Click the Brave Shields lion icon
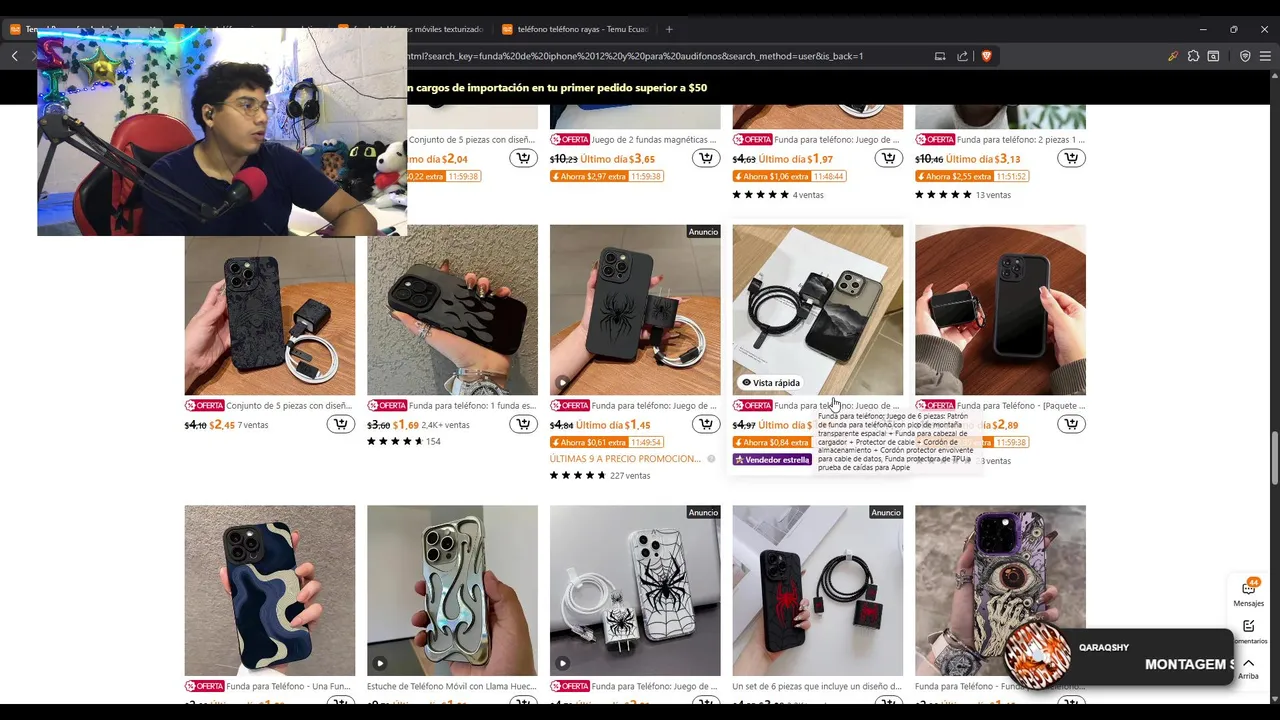The width and height of the screenshot is (1280, 720). tap(986, 56)
